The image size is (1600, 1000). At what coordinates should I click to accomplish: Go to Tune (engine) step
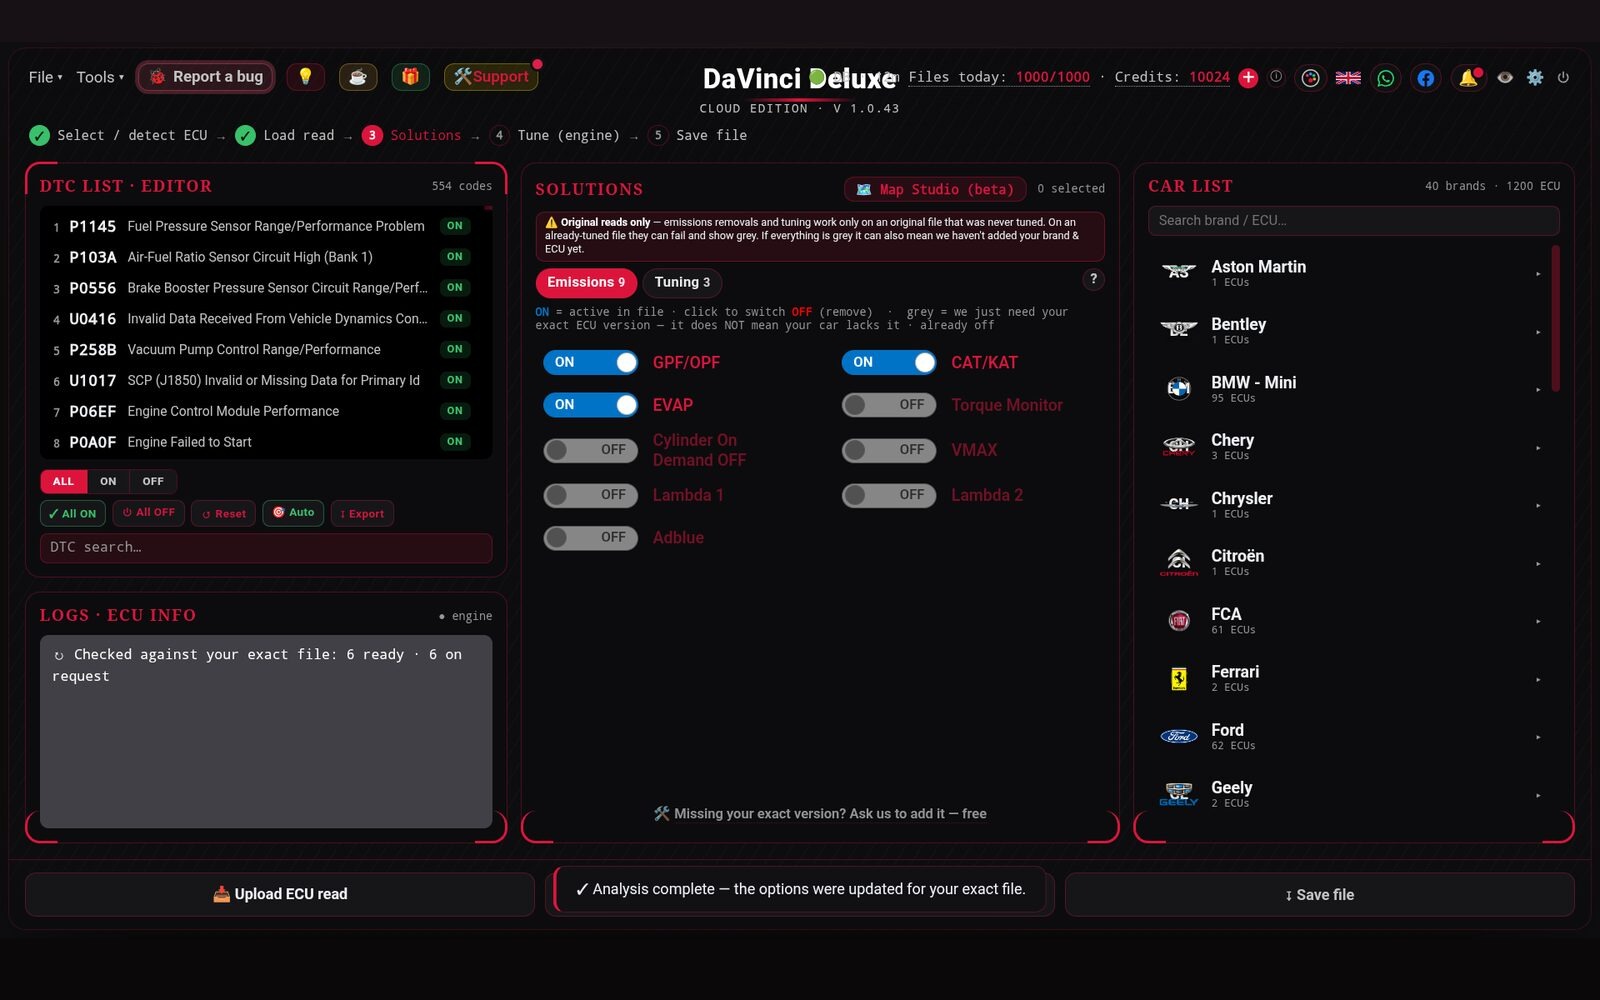tap(555, 135)
